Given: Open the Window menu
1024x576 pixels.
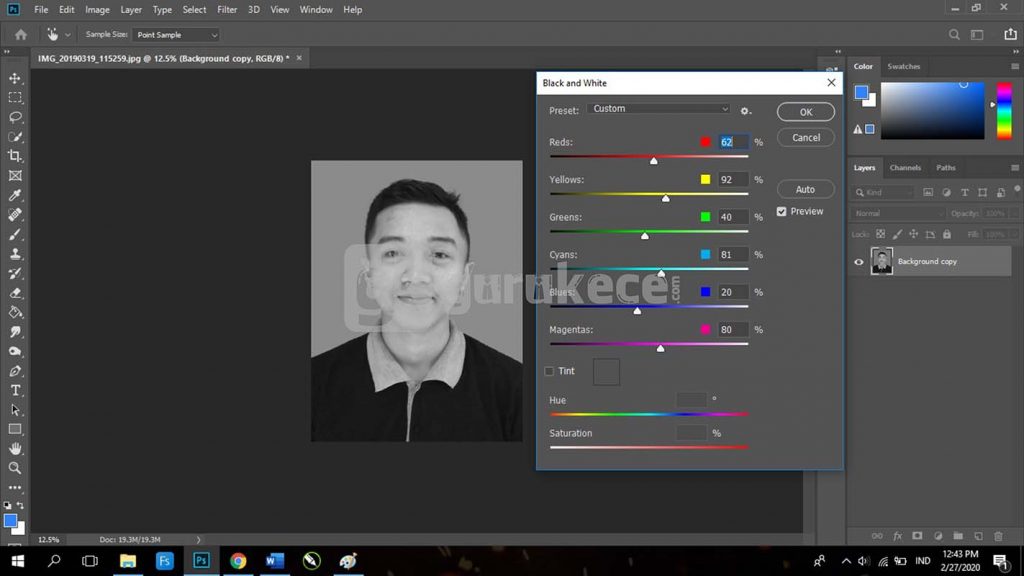Looking at the screenshot, I should pyautogui.click(x=316, y=10).
